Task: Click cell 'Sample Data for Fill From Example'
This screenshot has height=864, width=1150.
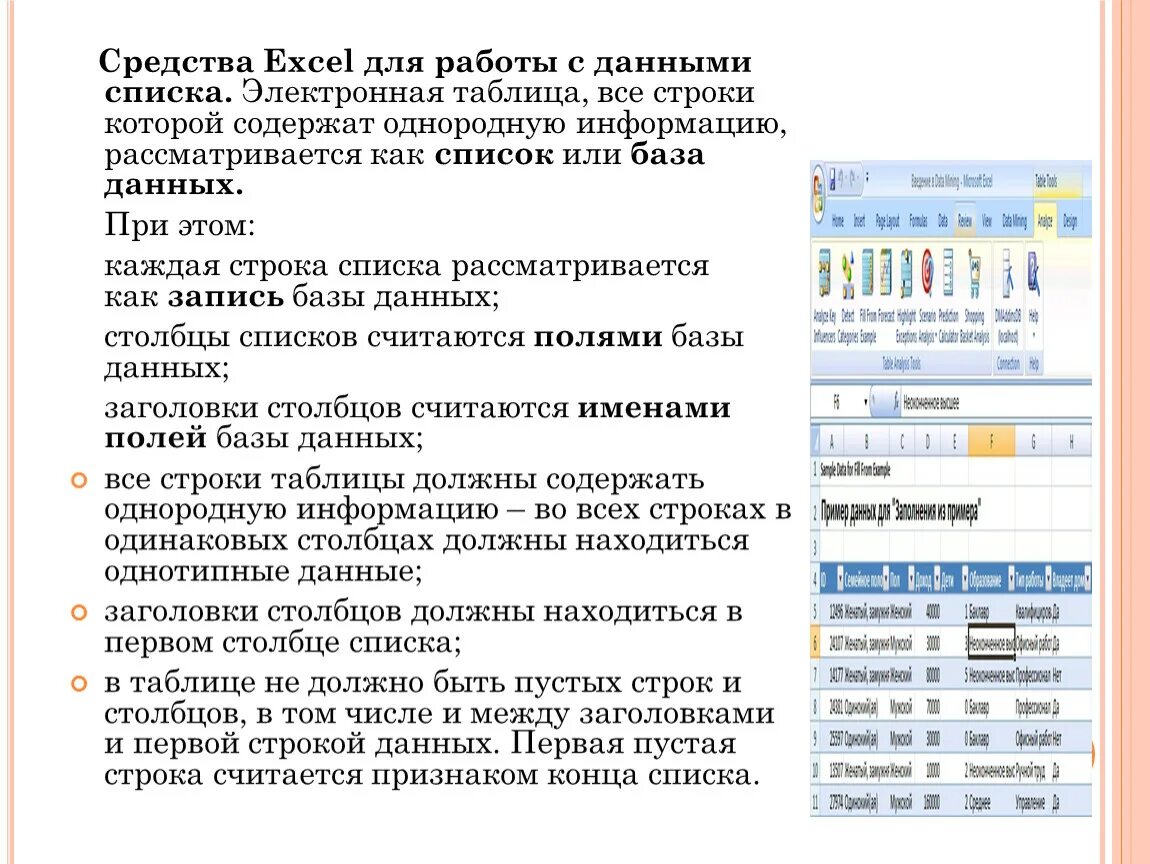Action: tap(855, 470)
